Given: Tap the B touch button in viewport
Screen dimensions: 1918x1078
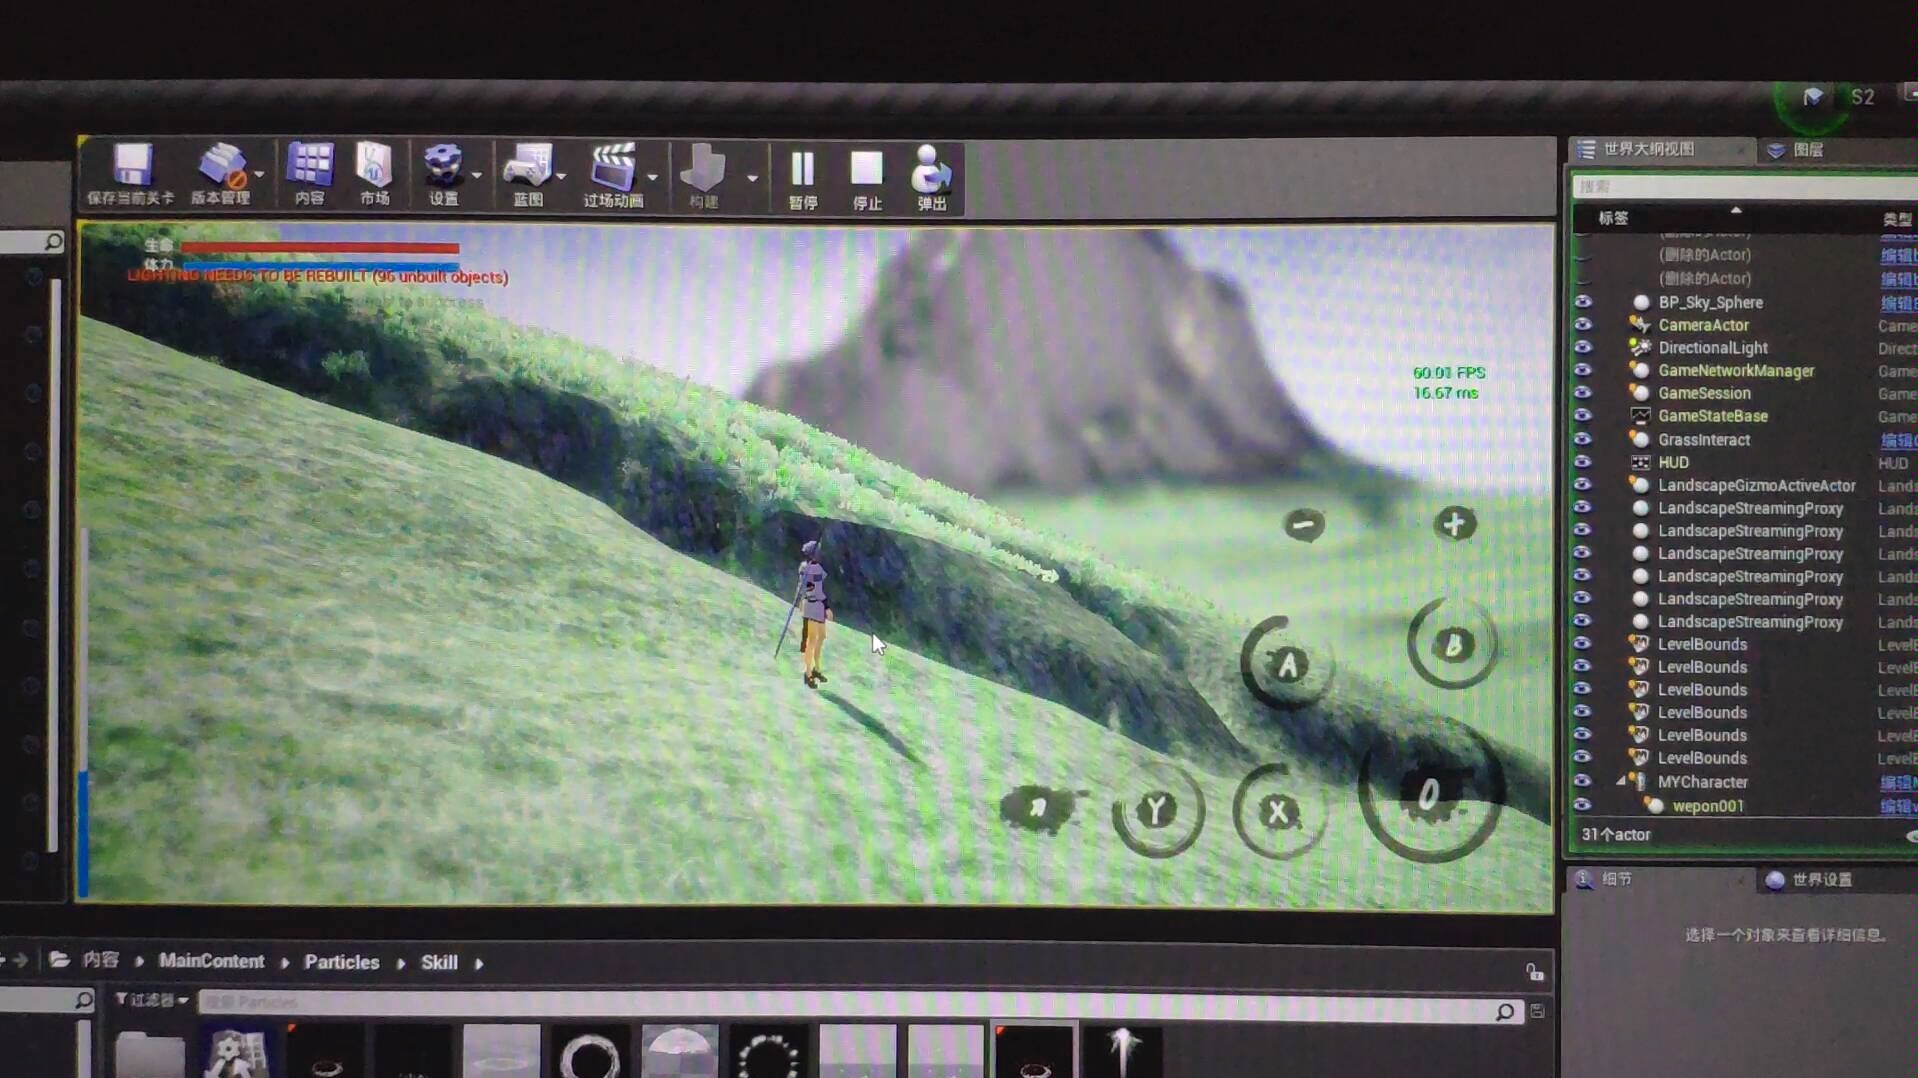Looking at the screenshot, I should click(x=1453, y=645).
